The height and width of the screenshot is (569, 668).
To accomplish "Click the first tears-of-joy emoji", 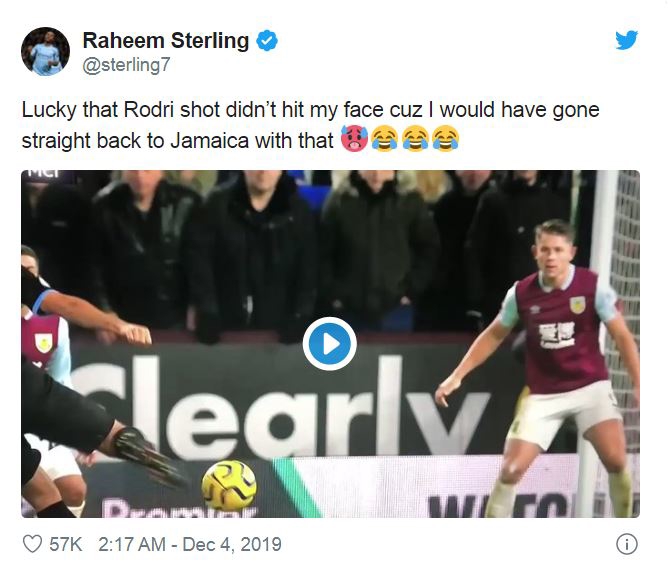I will tap(385, 140).
